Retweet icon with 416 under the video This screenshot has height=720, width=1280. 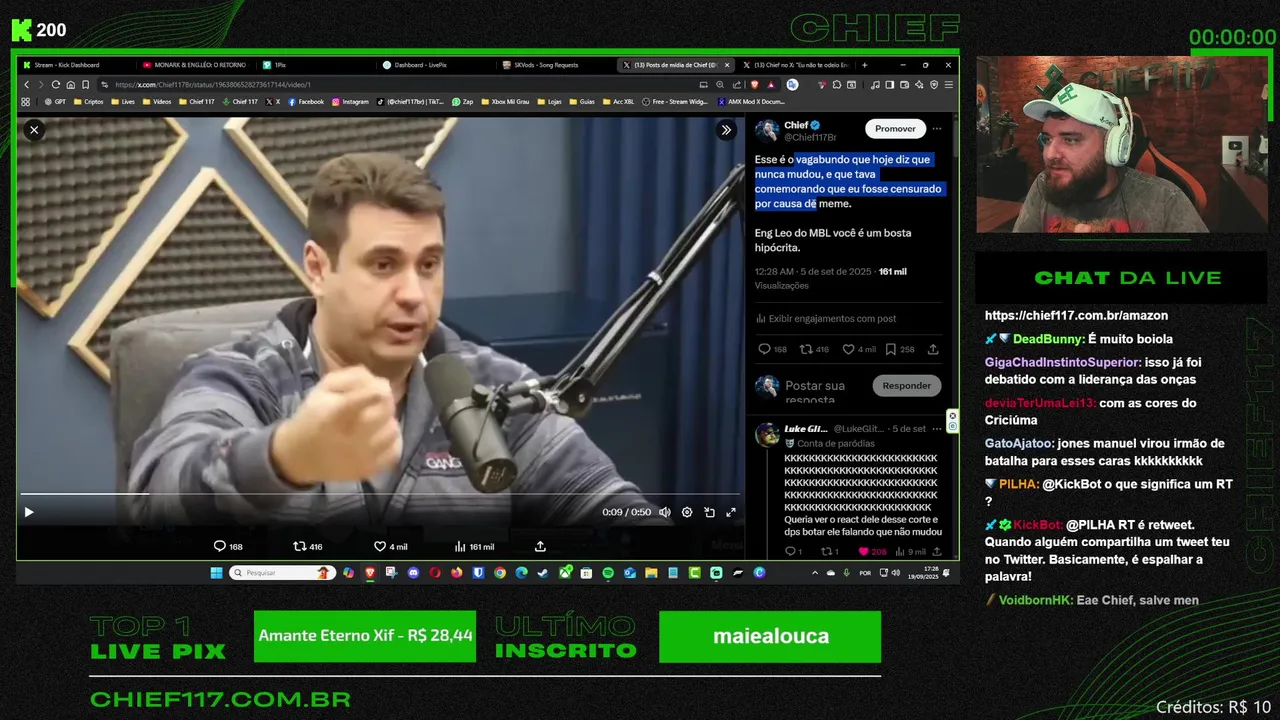[x=307, y=546]
